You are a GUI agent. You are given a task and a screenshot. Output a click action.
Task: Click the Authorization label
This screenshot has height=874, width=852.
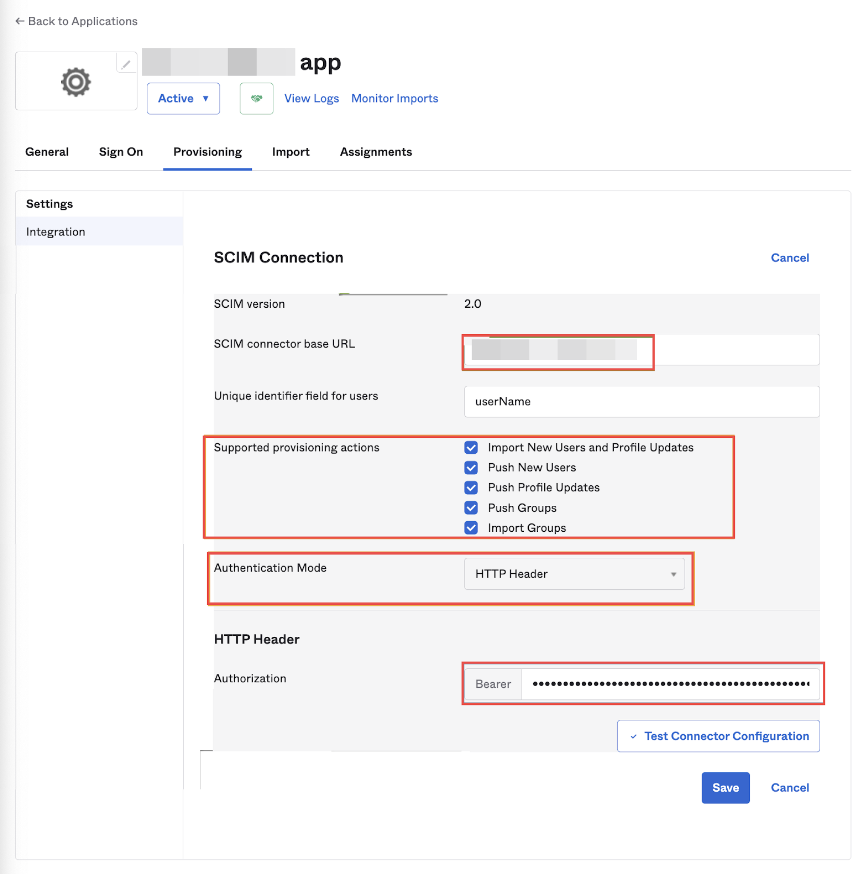pyautogui.click(x=250, y=678)
